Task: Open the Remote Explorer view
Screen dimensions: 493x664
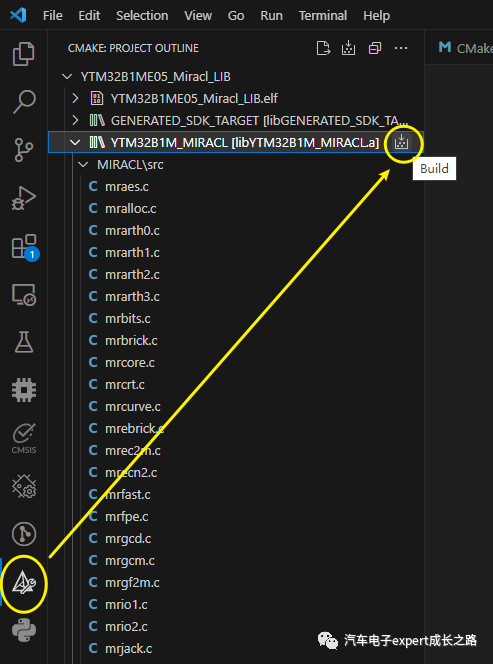Action: (24, 295)
